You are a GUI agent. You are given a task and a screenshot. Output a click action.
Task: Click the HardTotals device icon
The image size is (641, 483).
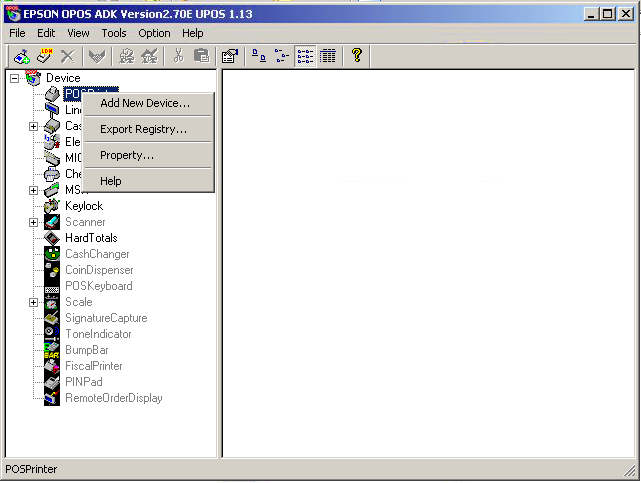(52, 238)
